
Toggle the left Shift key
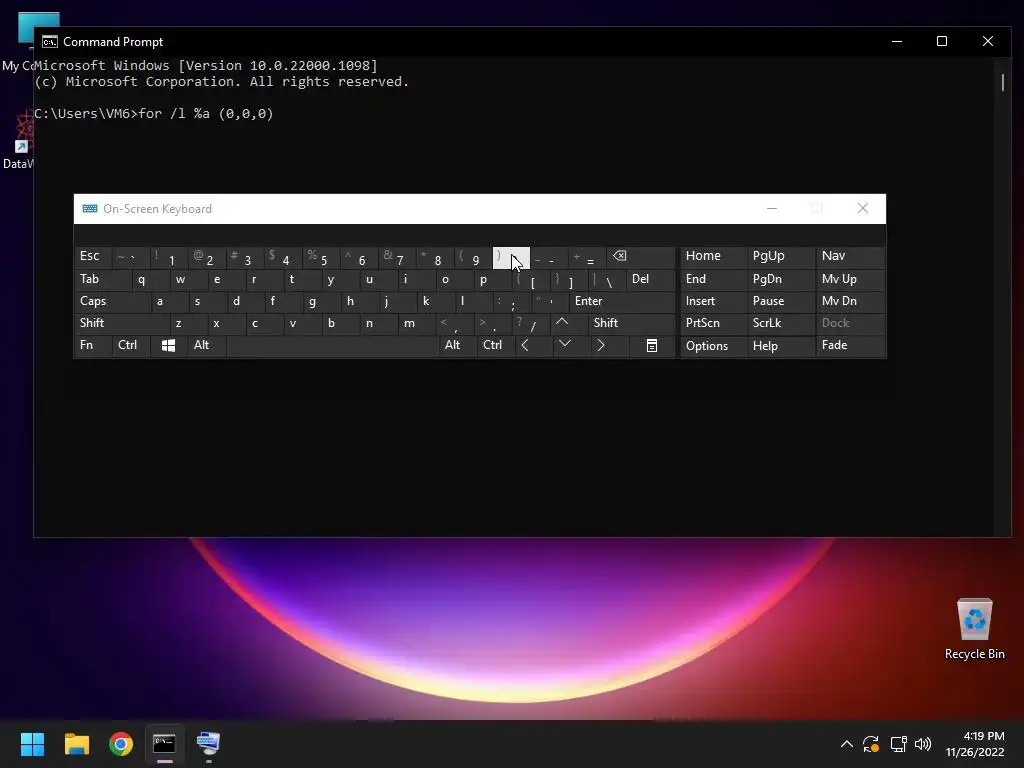coord(121,323)
